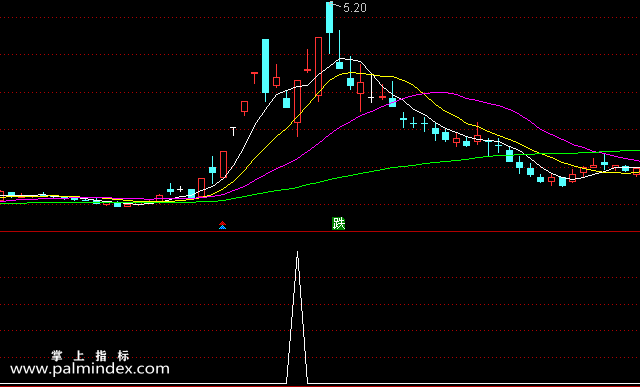The height and width of the screenshot is (387, 640).
Task: Click the green 跌 signal icon
Action: pos(338,223)
